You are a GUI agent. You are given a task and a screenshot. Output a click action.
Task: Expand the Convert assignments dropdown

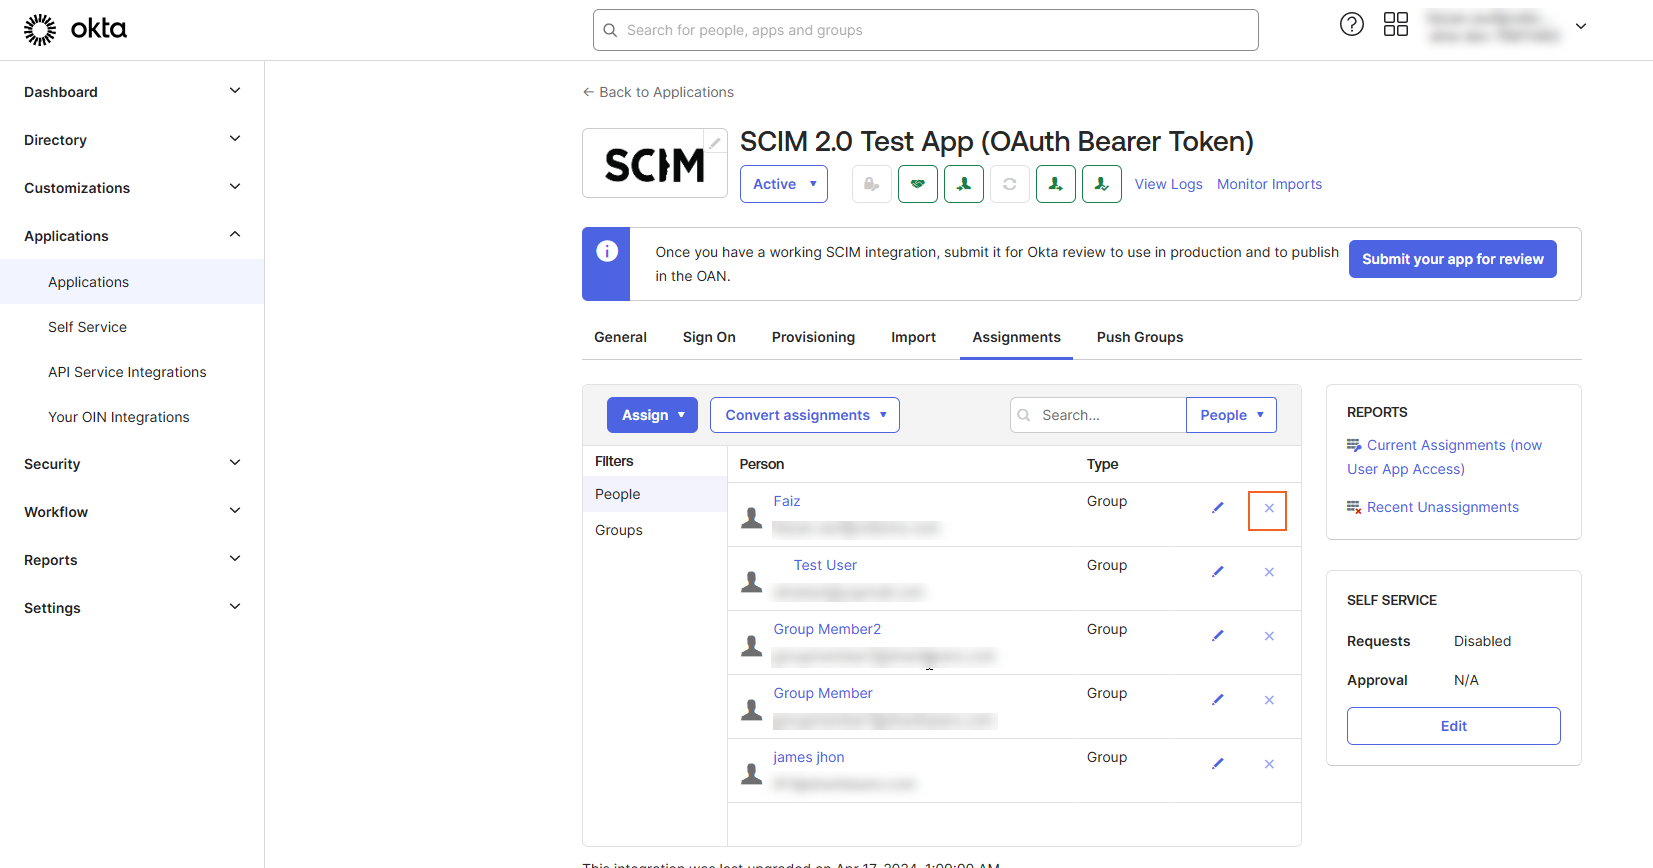(x=804, y=415)
